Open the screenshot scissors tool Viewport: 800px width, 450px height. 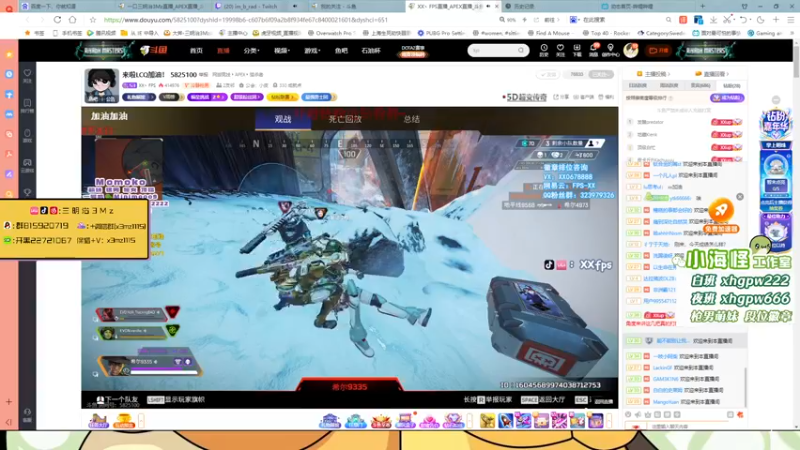(728, 20)
